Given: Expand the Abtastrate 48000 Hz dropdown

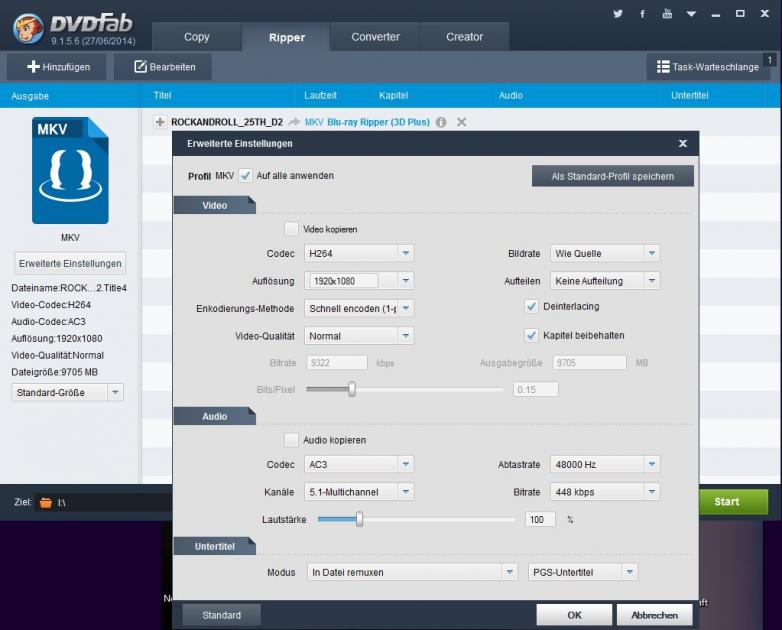Looking at the screenshot, I should pos(605,465).
